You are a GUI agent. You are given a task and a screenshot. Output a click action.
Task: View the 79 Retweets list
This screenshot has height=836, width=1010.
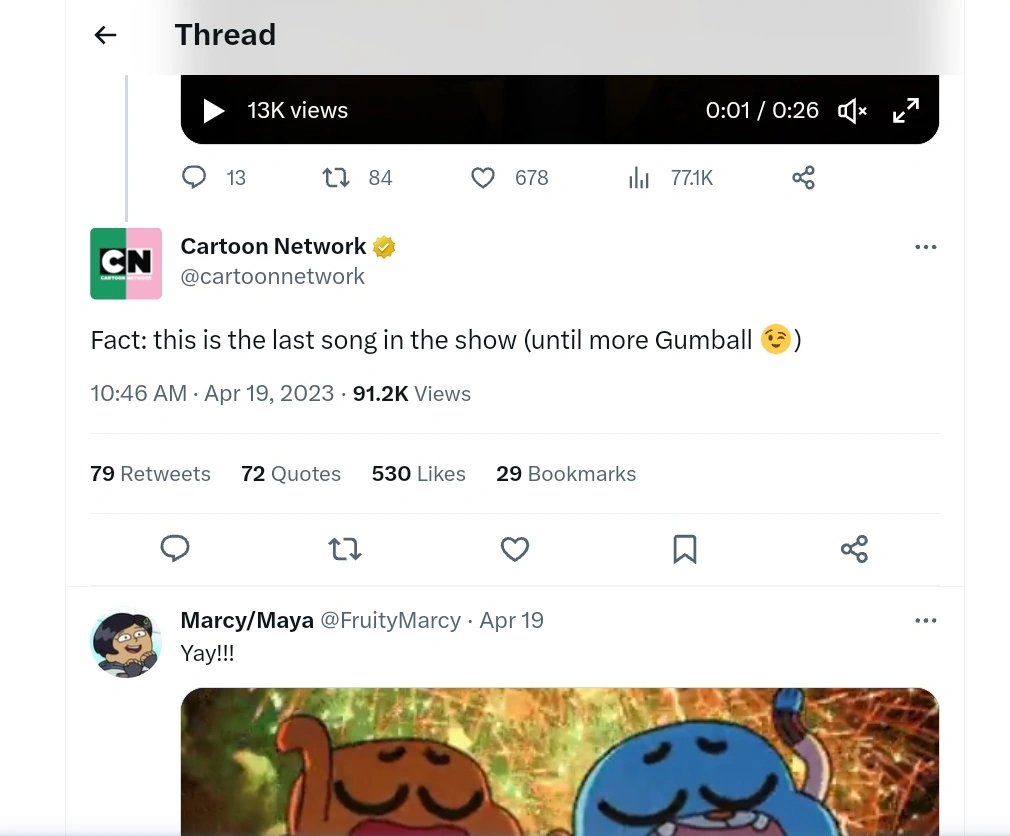pyautogui.click(x=150, y=474)
